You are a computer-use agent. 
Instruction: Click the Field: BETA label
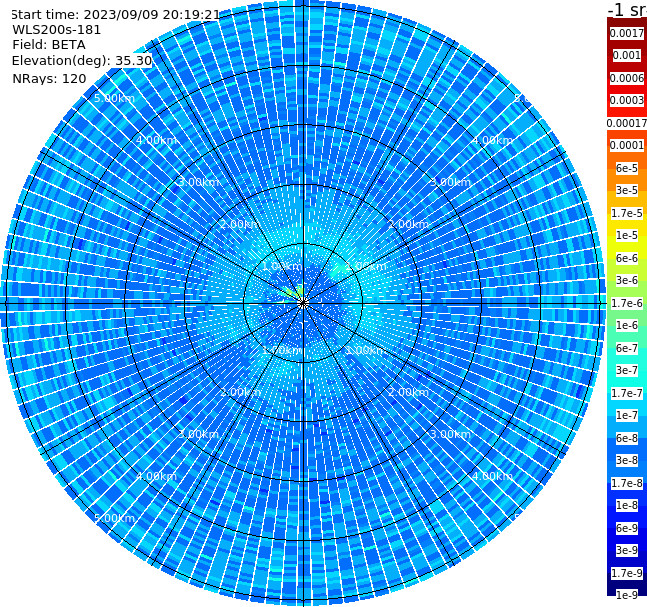(49, 45)
